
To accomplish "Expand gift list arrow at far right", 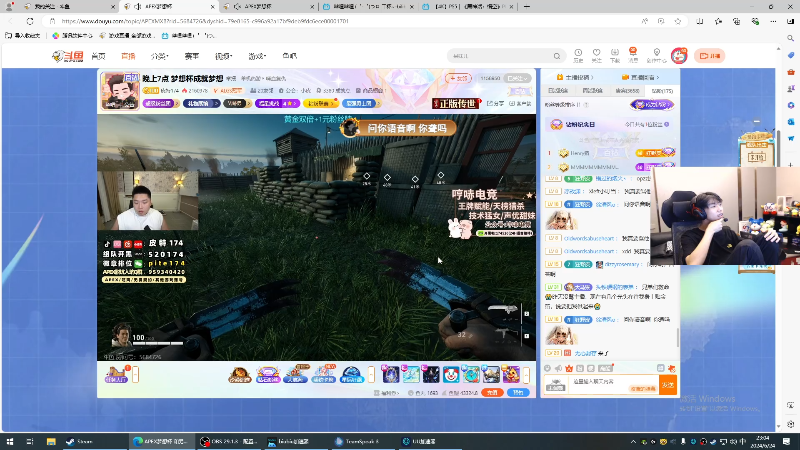I will tap(526, 375).
